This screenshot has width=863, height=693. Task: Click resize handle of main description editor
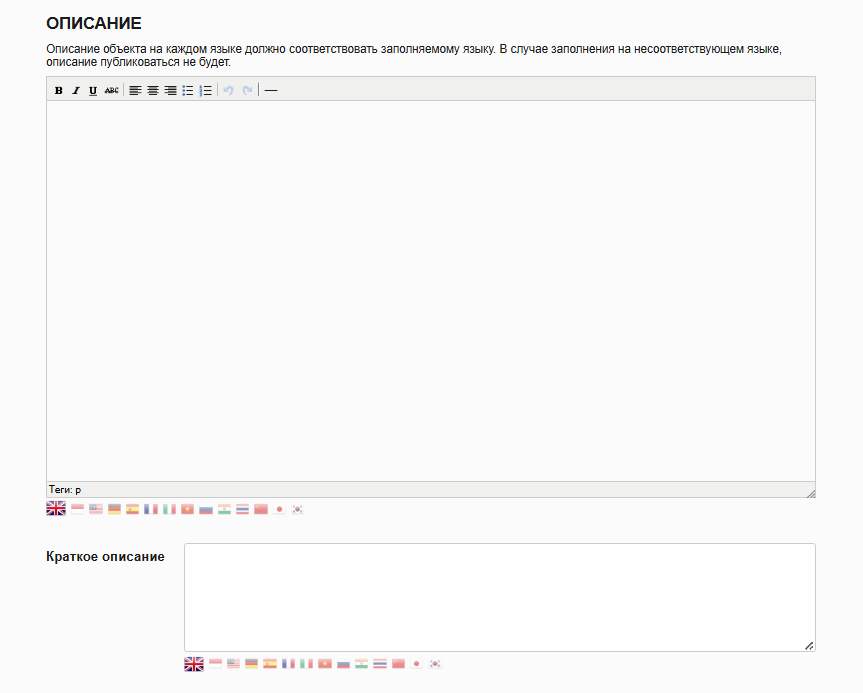[x=811, y=493]
